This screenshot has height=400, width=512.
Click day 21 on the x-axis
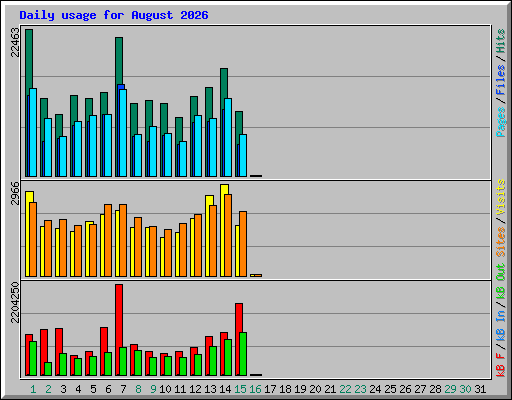330,389
